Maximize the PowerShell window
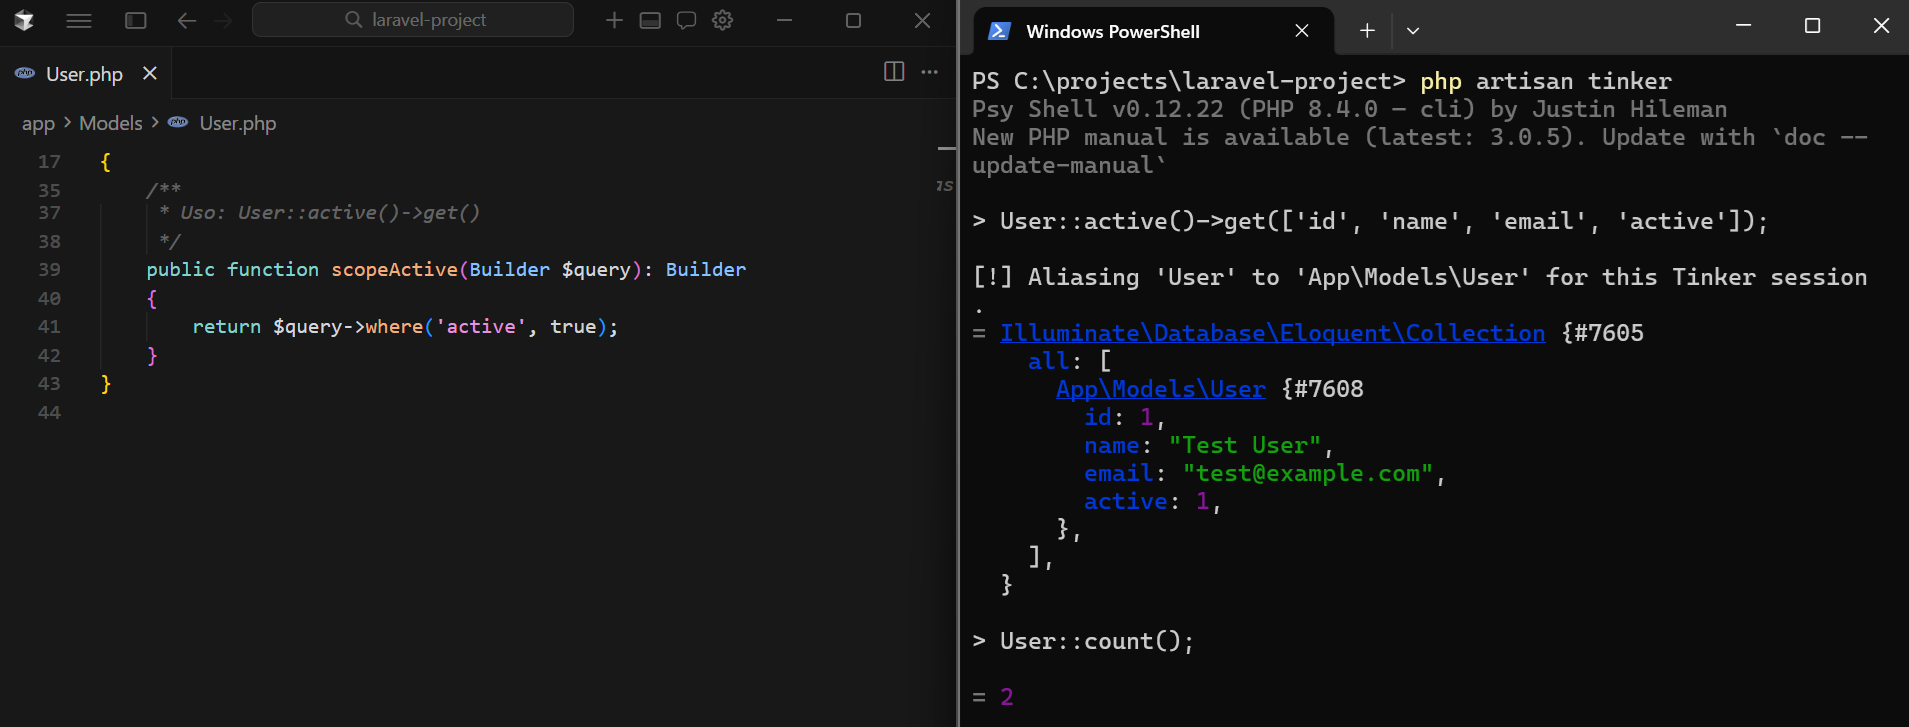Image resolution: width=1909 pixels, height=727 pixels. (1812, 26)
